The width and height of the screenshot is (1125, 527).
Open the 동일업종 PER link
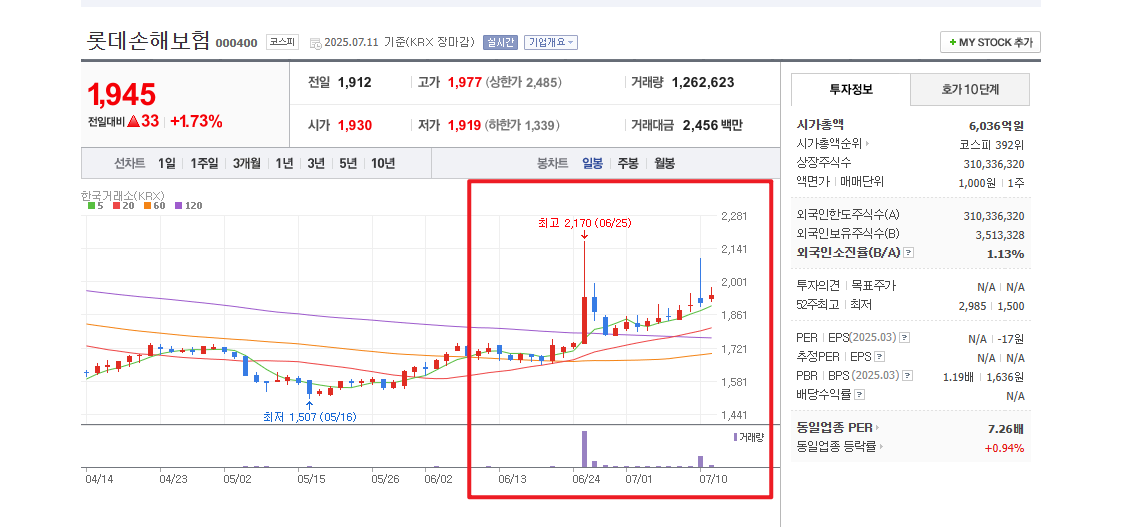point(834,428)
